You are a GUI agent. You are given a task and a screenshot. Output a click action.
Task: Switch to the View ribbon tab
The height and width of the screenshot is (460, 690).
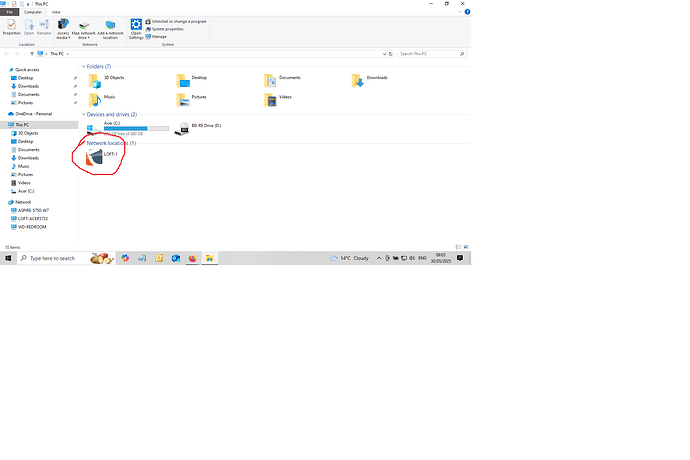[x=56, y=12]
